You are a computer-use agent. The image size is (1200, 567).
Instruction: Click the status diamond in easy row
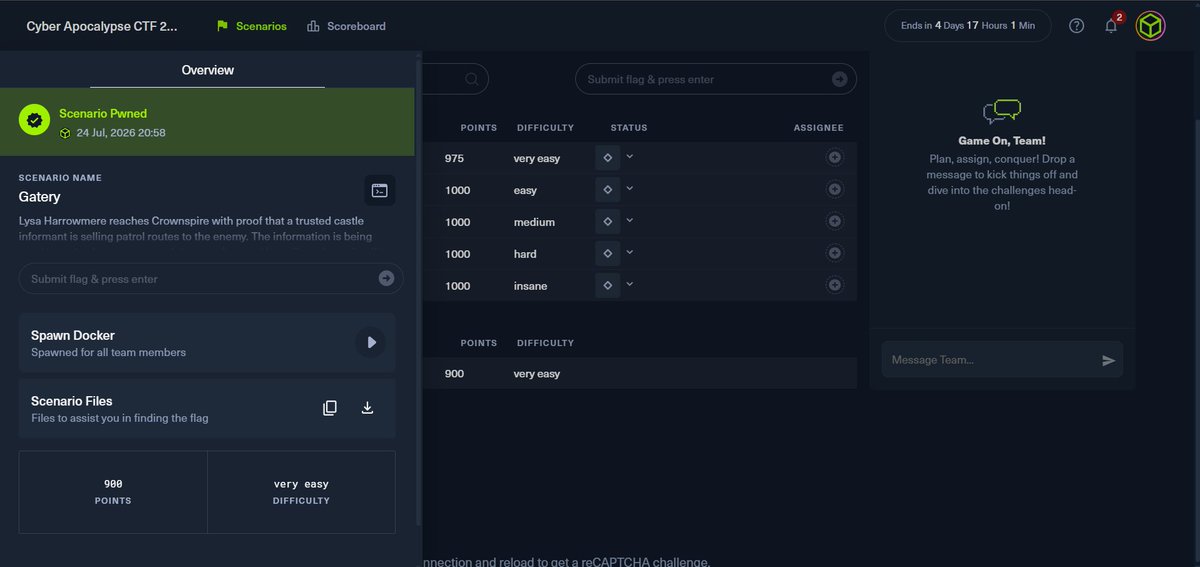(607, 190)
